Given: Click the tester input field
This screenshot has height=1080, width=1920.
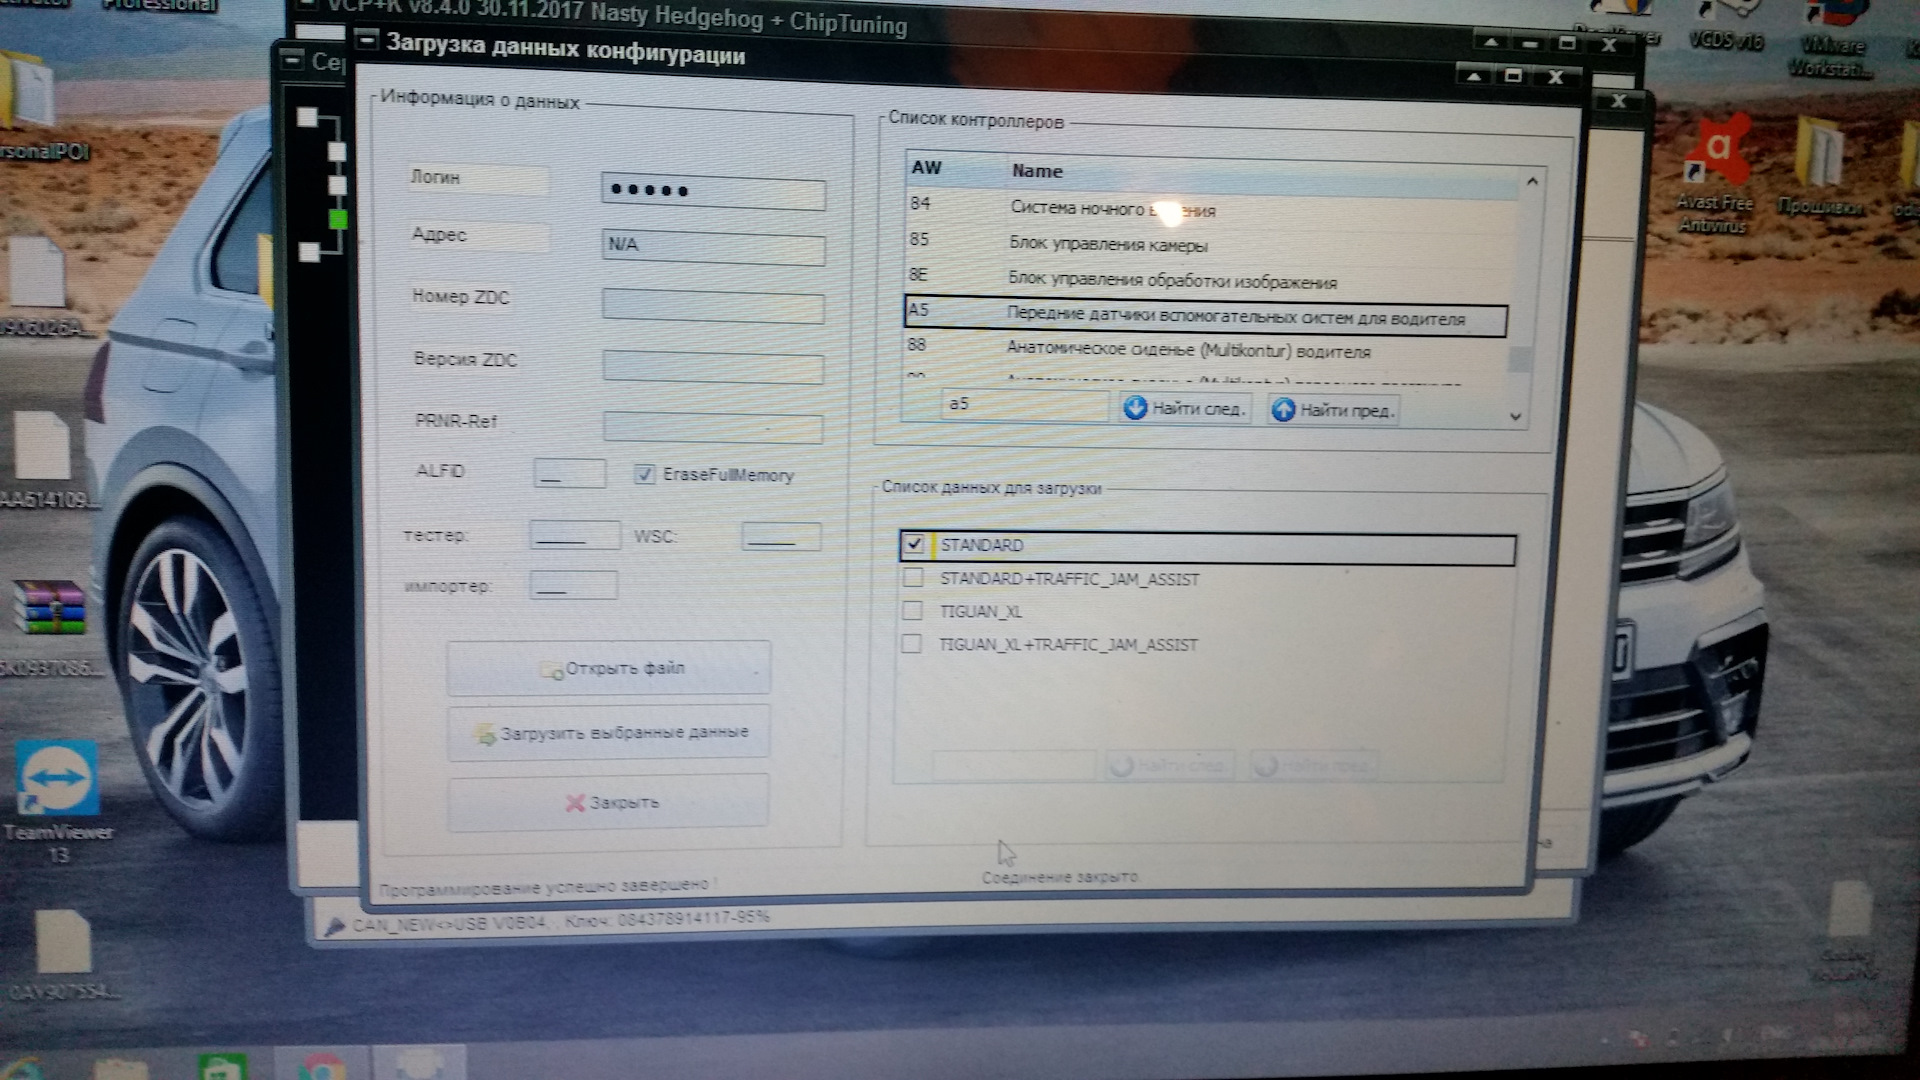Looking at the screenshot, I should point(574,535).
